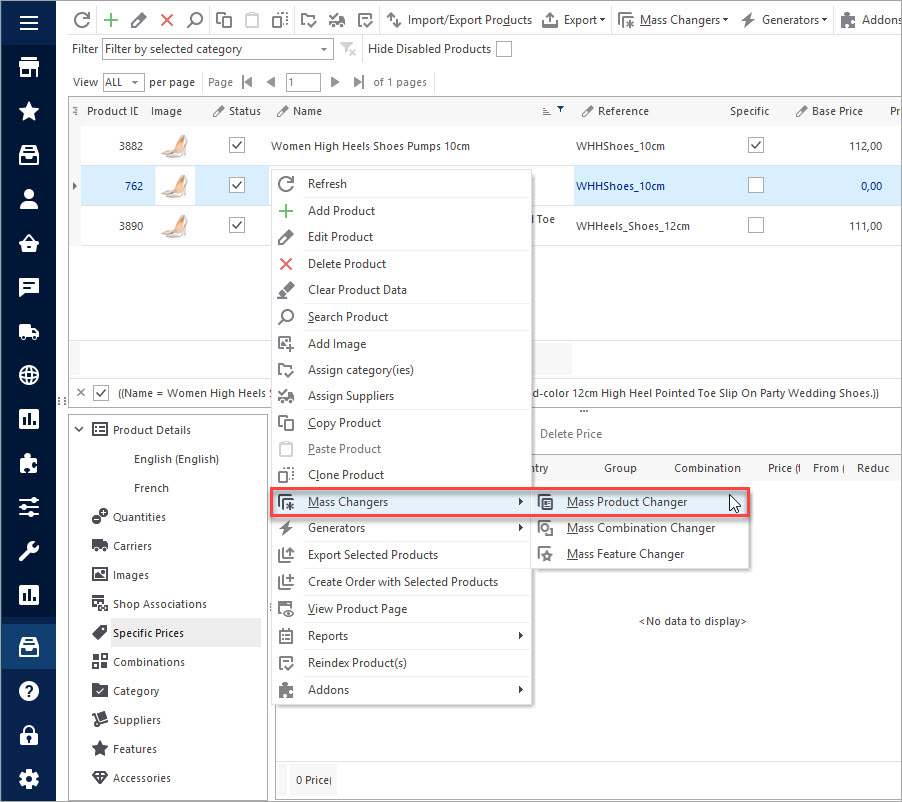Open the globe localization sidebar icon
This screenshot has width=902, height=802.
click(29, 375)
